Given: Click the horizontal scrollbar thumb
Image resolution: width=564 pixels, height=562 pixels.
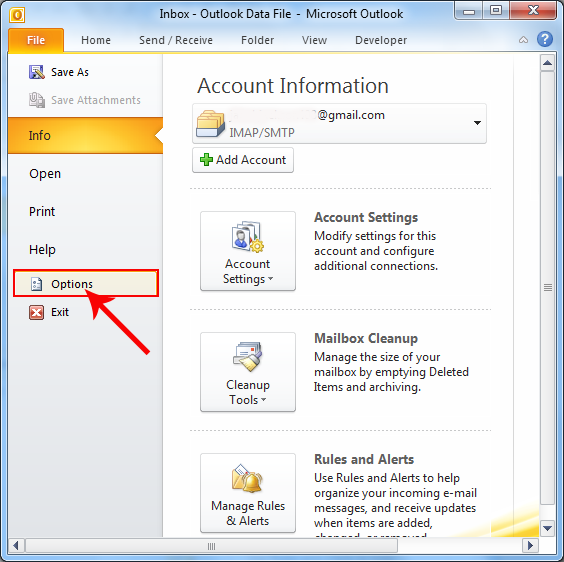Looking at the screenshot, I should pyautogui.click(x=211, y=546).
